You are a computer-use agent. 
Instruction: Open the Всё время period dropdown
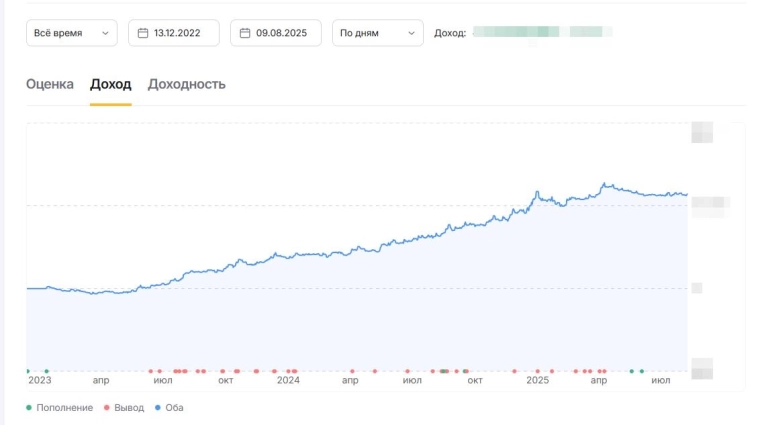[x=71, y=33]
